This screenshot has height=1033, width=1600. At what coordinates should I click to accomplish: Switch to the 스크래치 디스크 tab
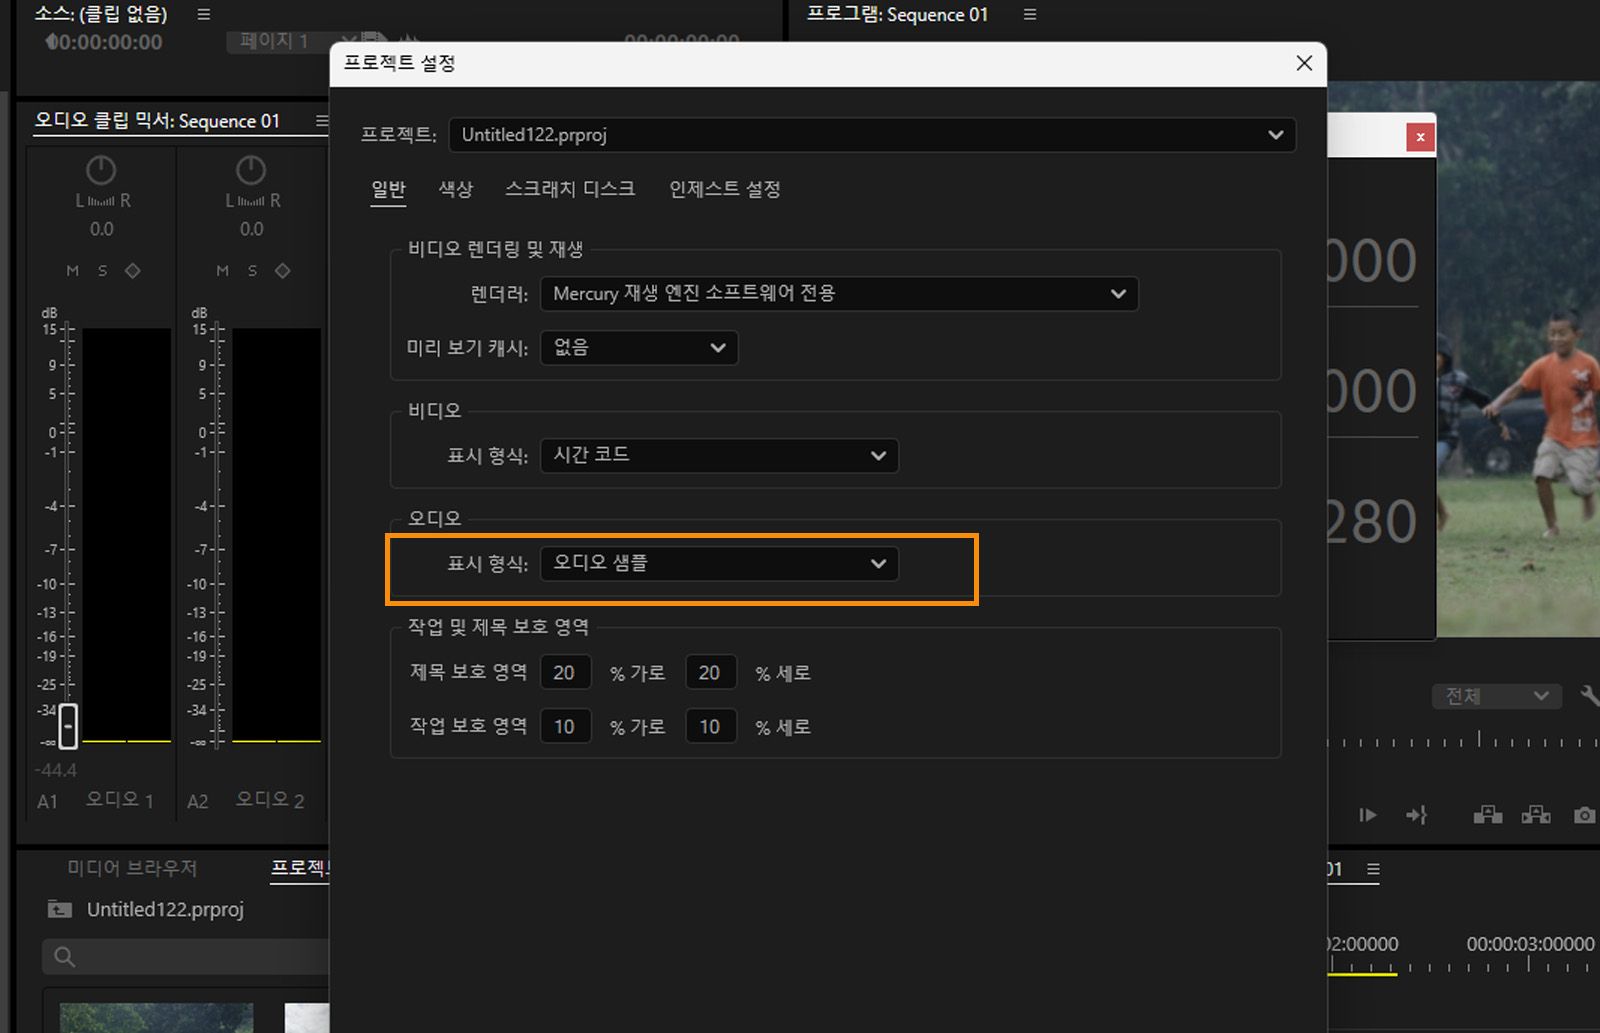click(x=570, y=188)
